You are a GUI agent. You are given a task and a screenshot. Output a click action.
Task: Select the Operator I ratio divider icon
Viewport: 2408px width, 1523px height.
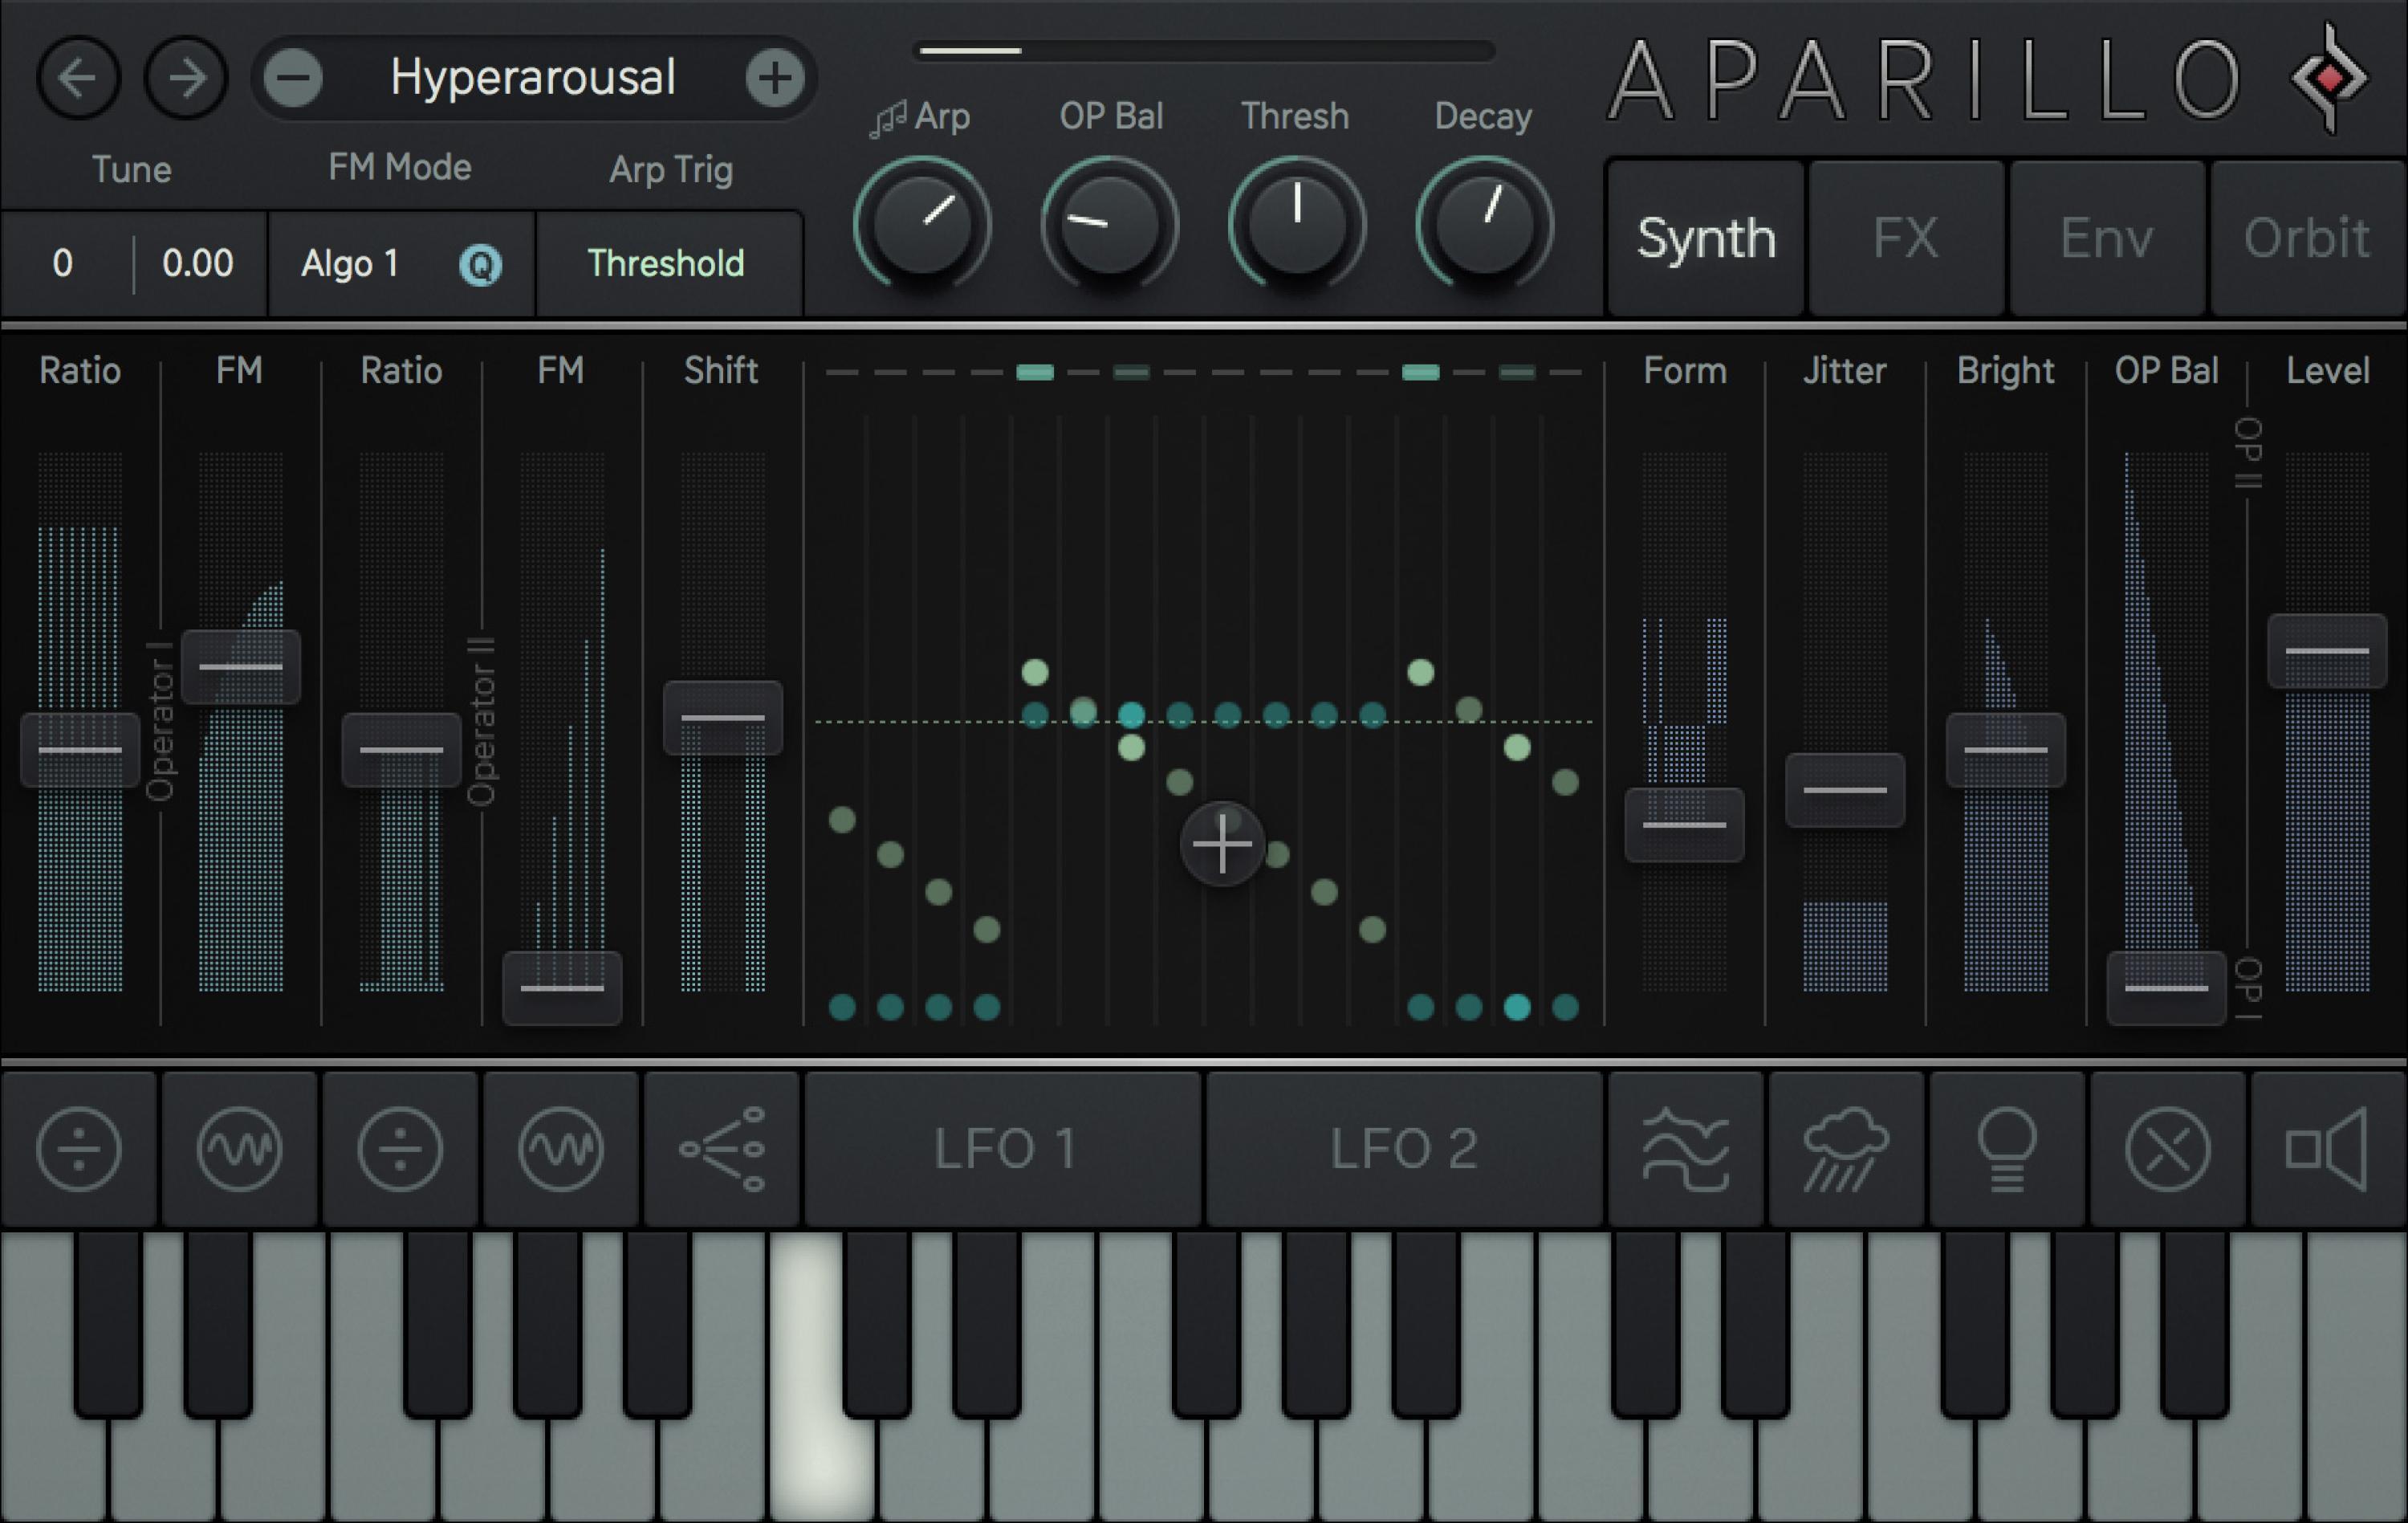point(78,1148)
